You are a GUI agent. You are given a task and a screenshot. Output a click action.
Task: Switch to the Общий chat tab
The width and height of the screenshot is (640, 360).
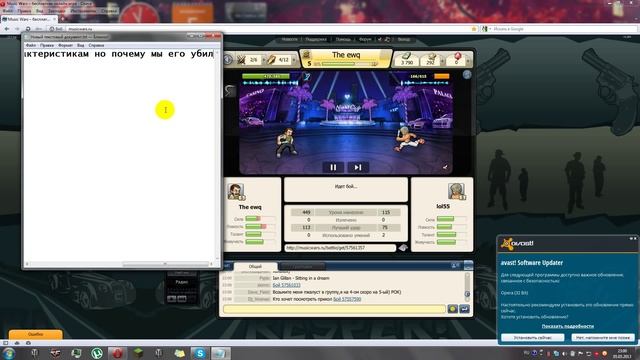pos(255,266)
